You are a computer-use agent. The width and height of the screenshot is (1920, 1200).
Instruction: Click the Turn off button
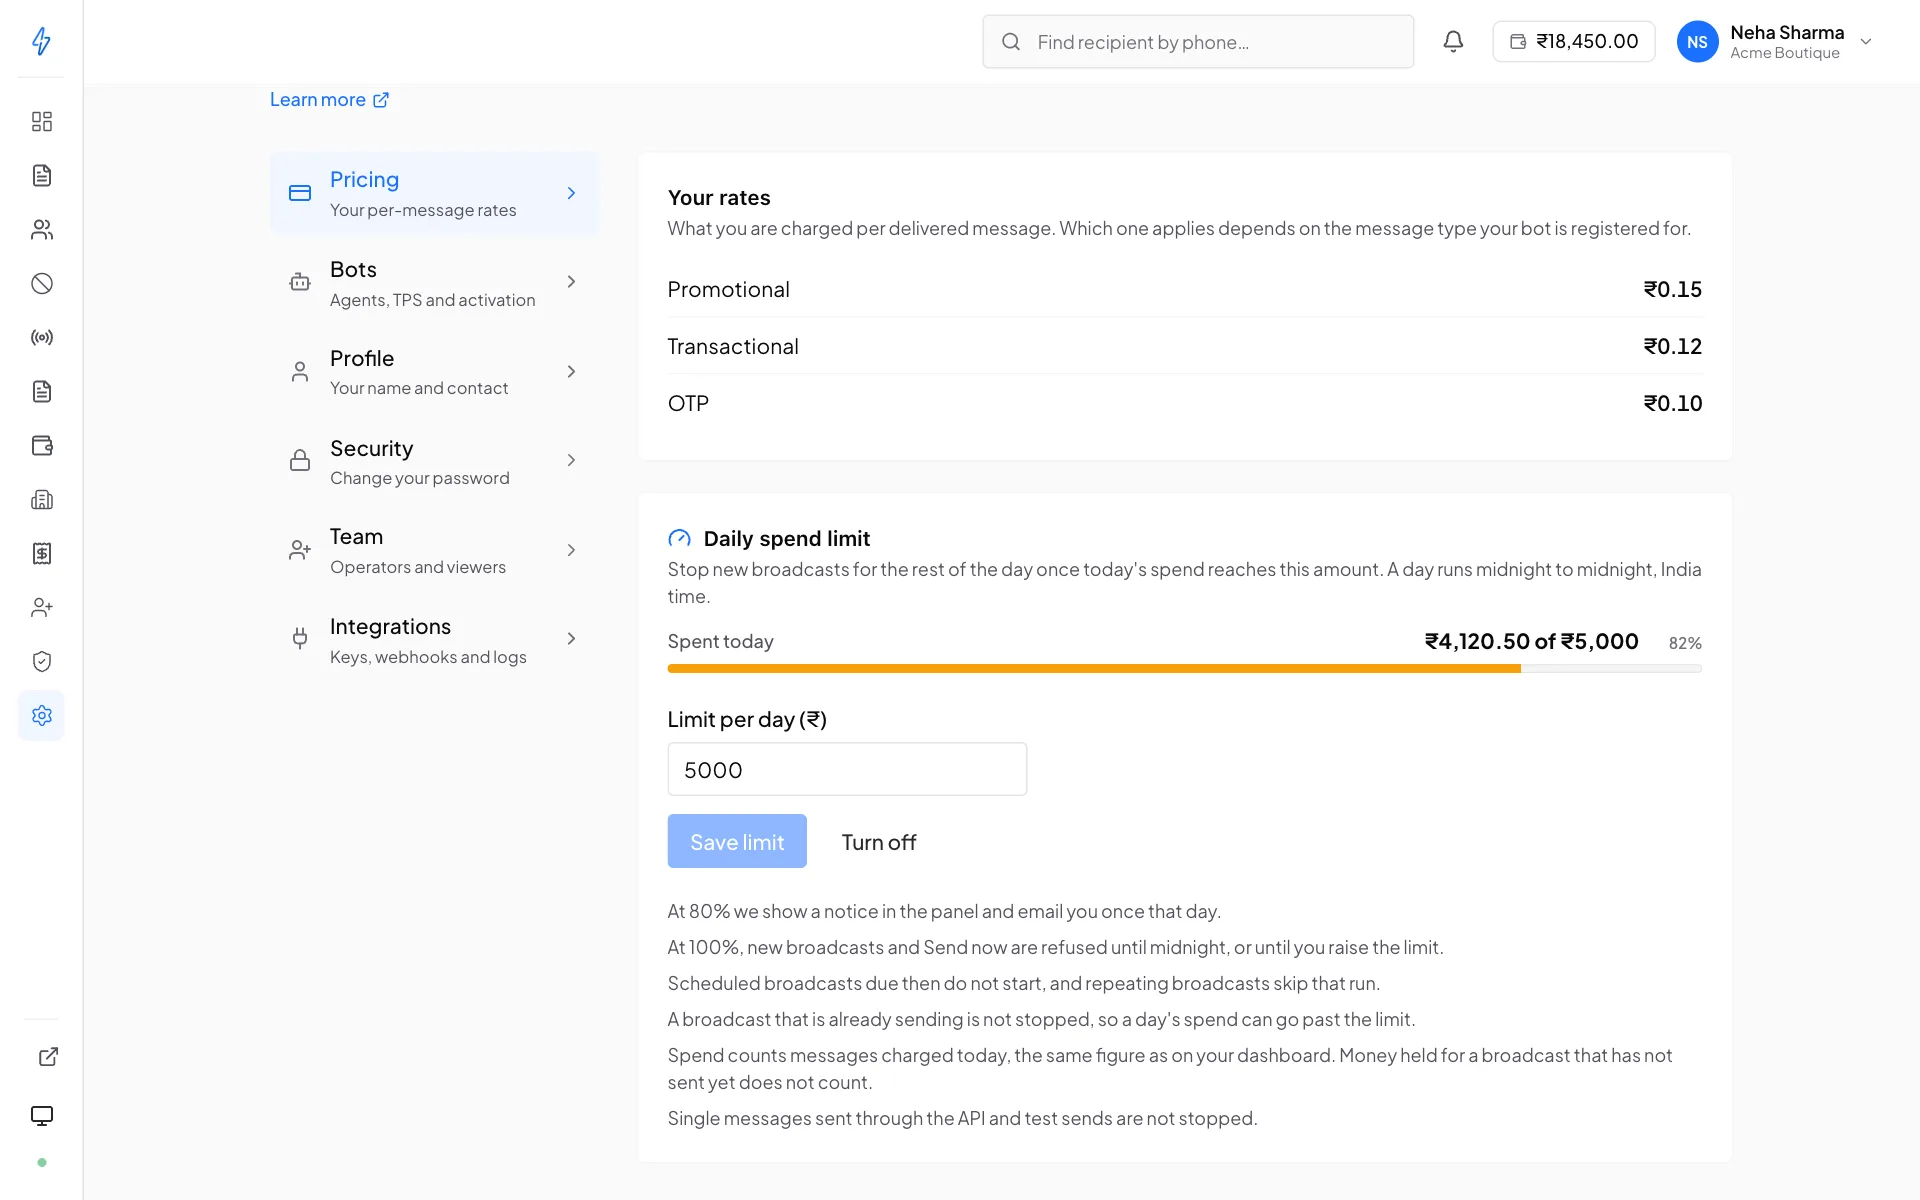click(878, 842)
